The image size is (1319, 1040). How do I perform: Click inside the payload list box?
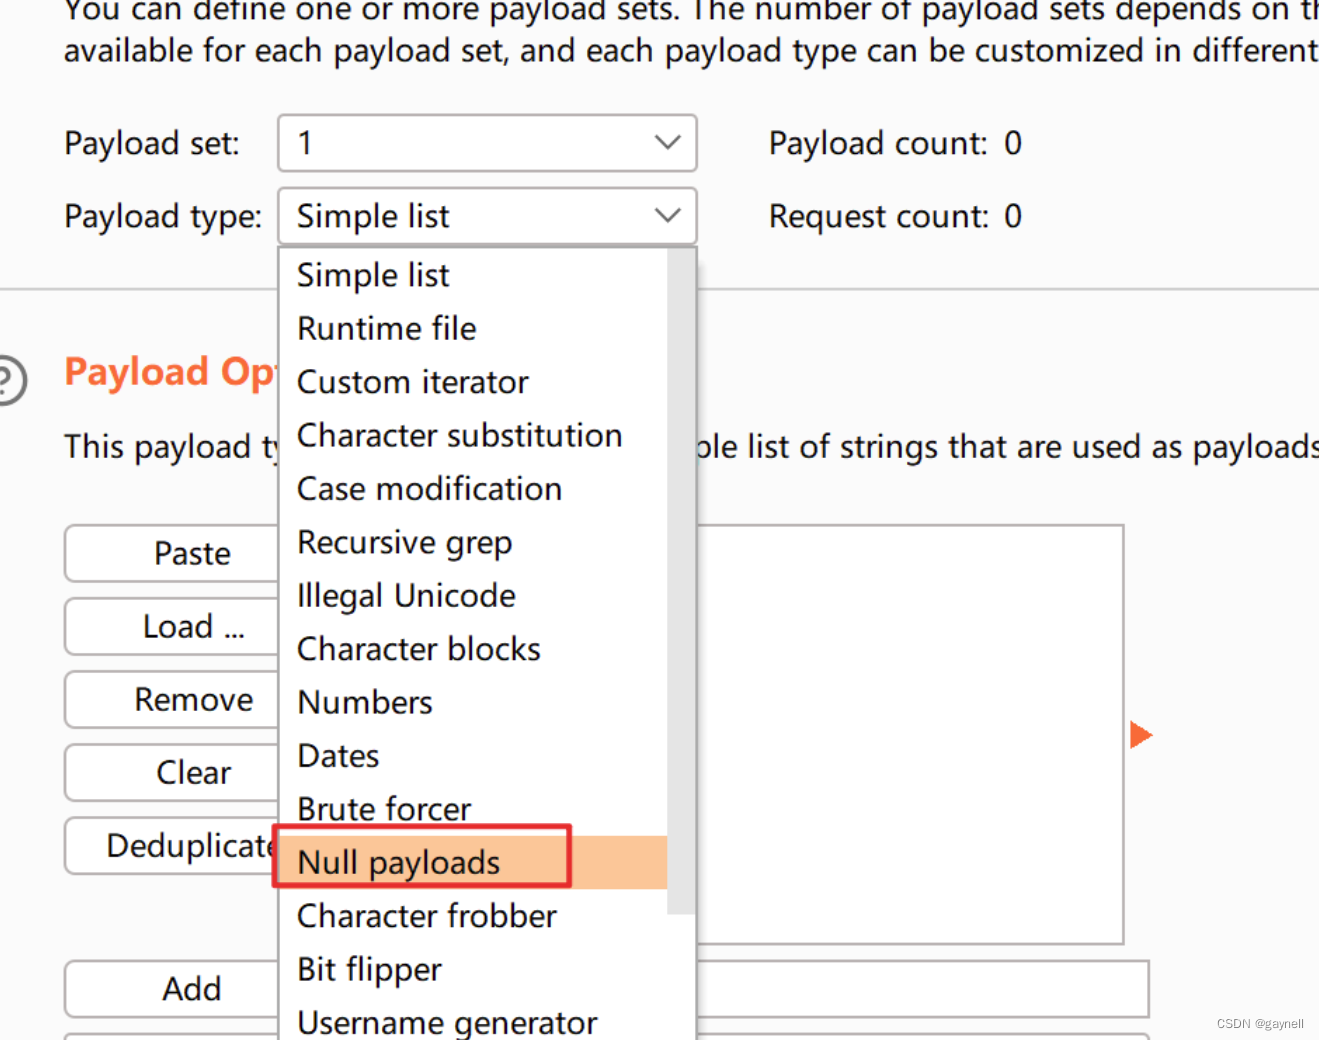click(910, 734)
